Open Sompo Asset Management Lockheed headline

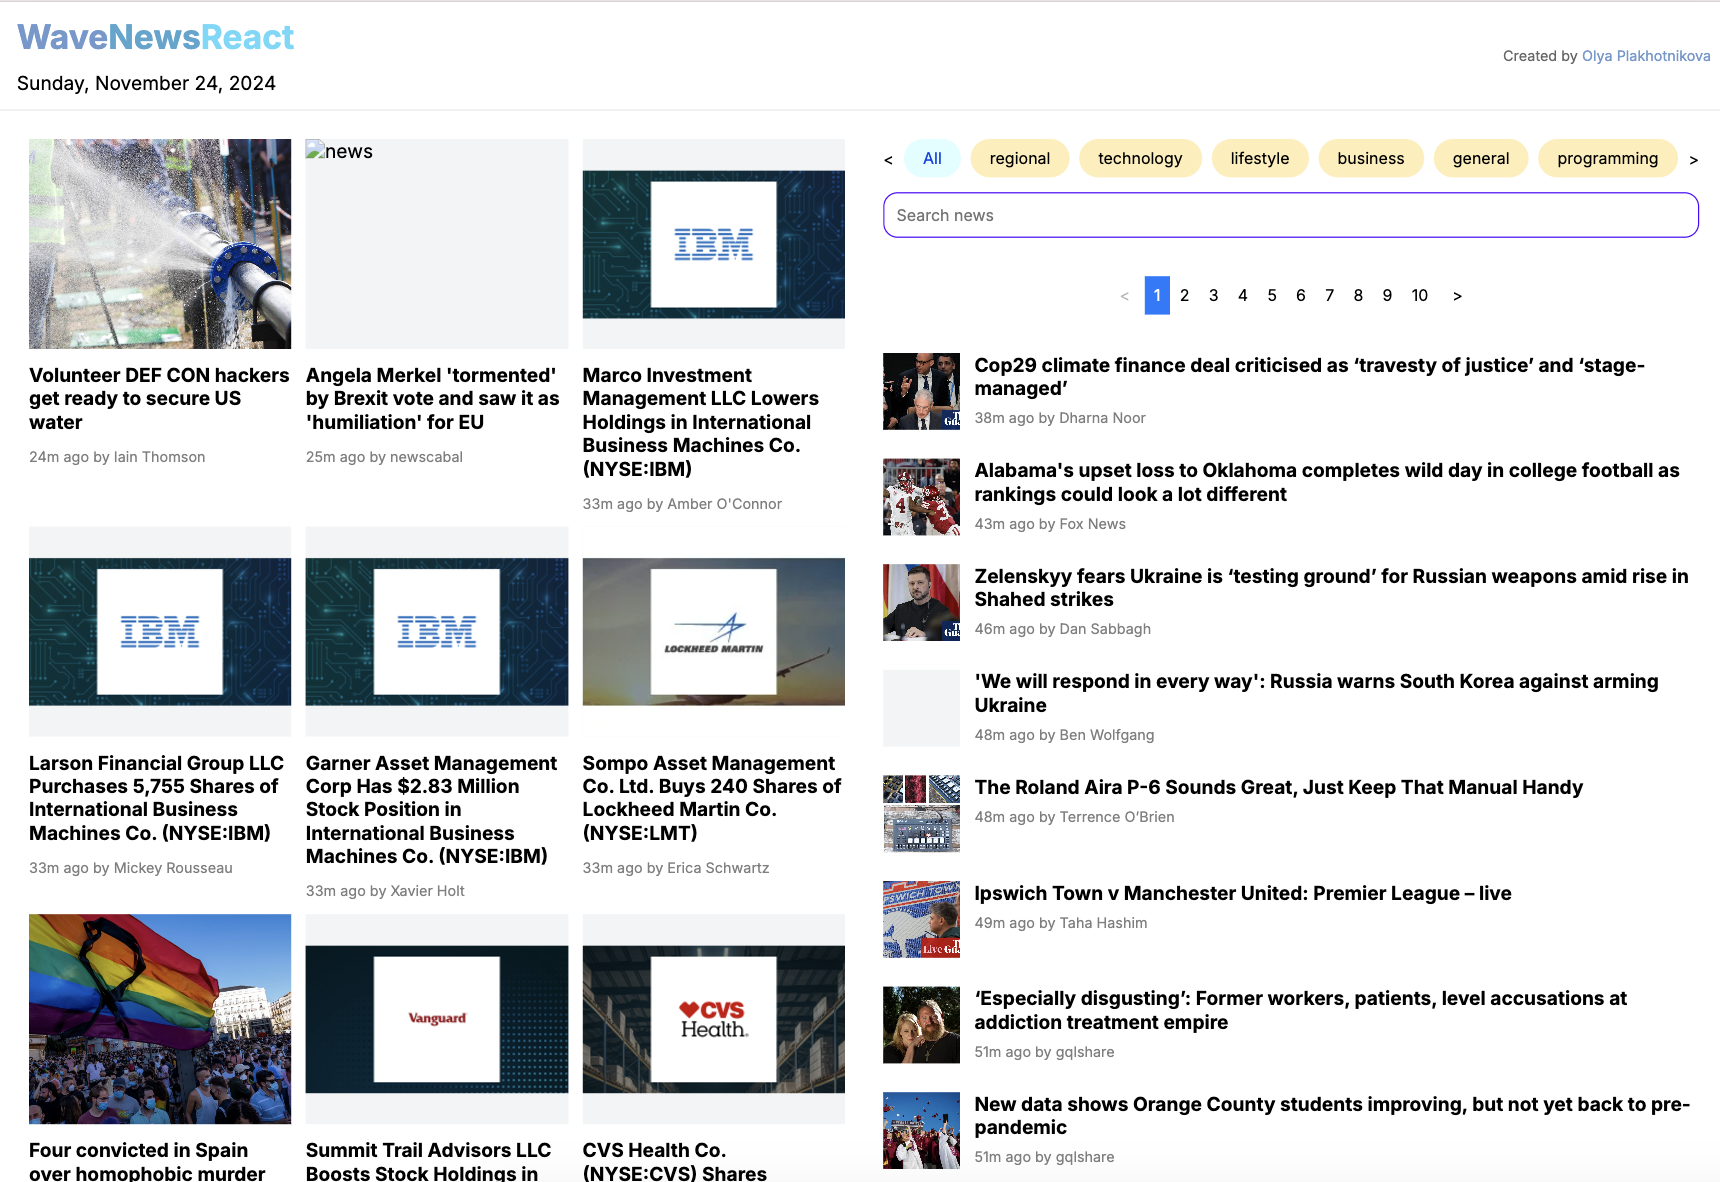pyautogui.click(x=712, y=798)
